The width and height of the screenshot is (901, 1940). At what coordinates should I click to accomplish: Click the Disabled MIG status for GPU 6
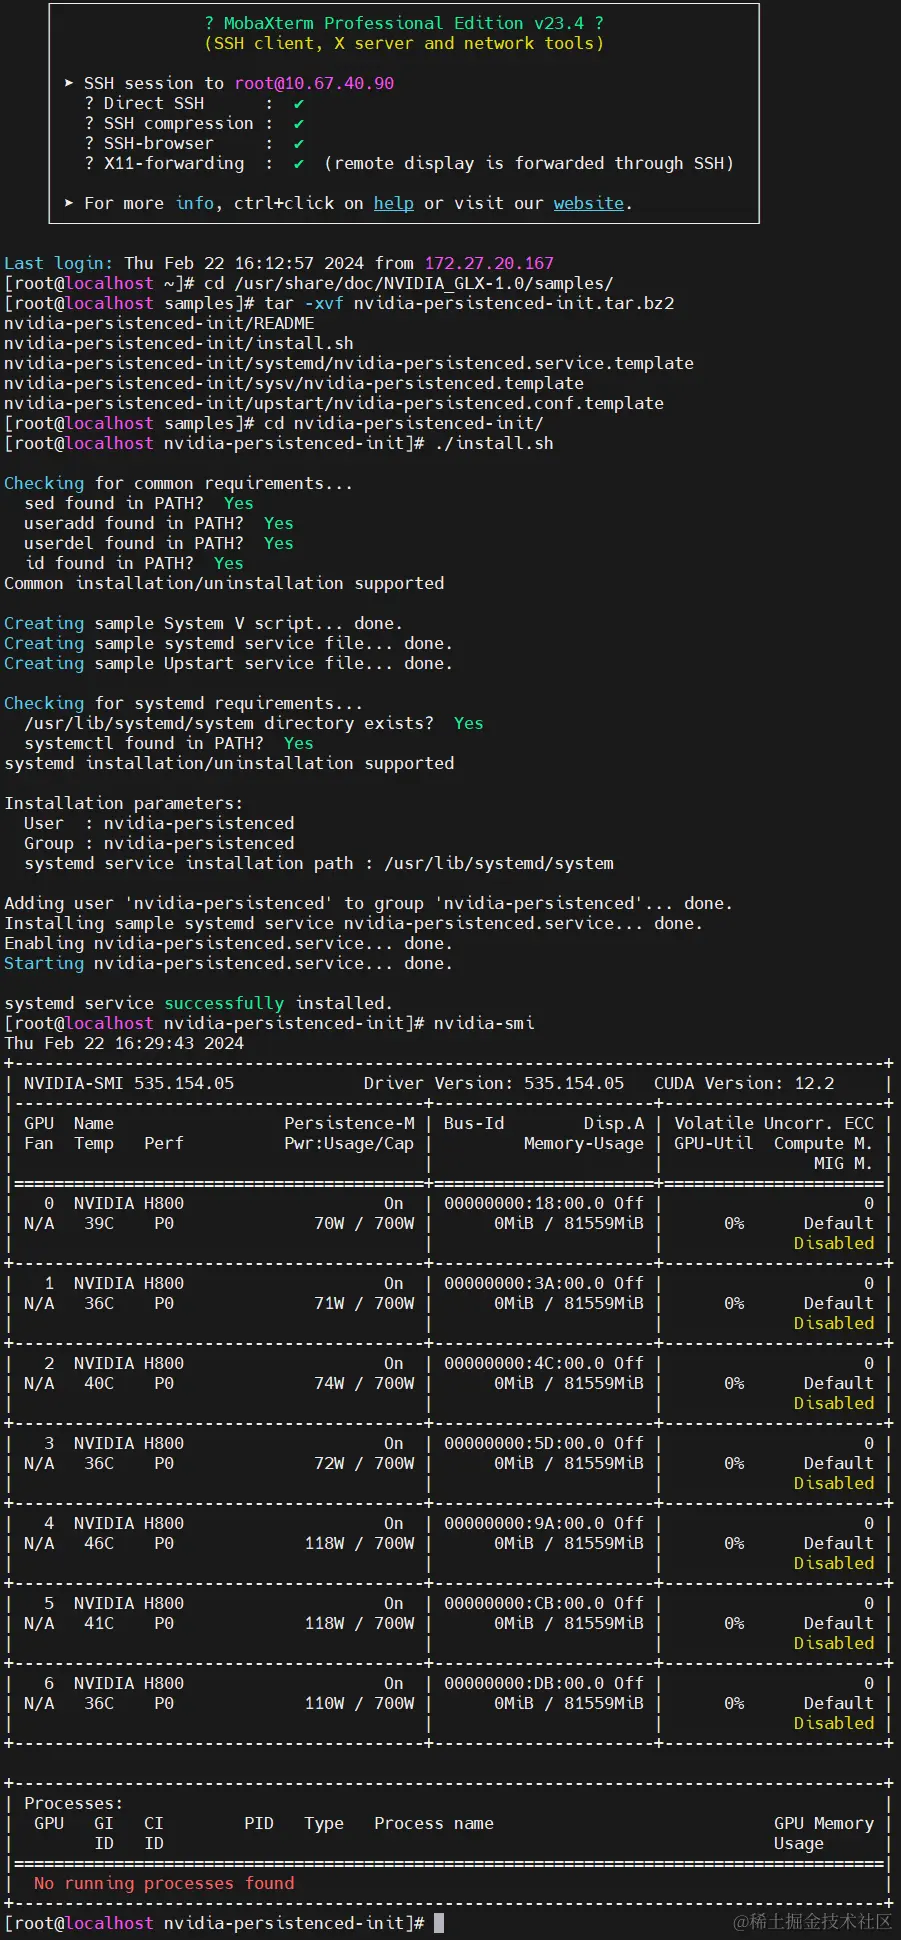click(834, 1723)
